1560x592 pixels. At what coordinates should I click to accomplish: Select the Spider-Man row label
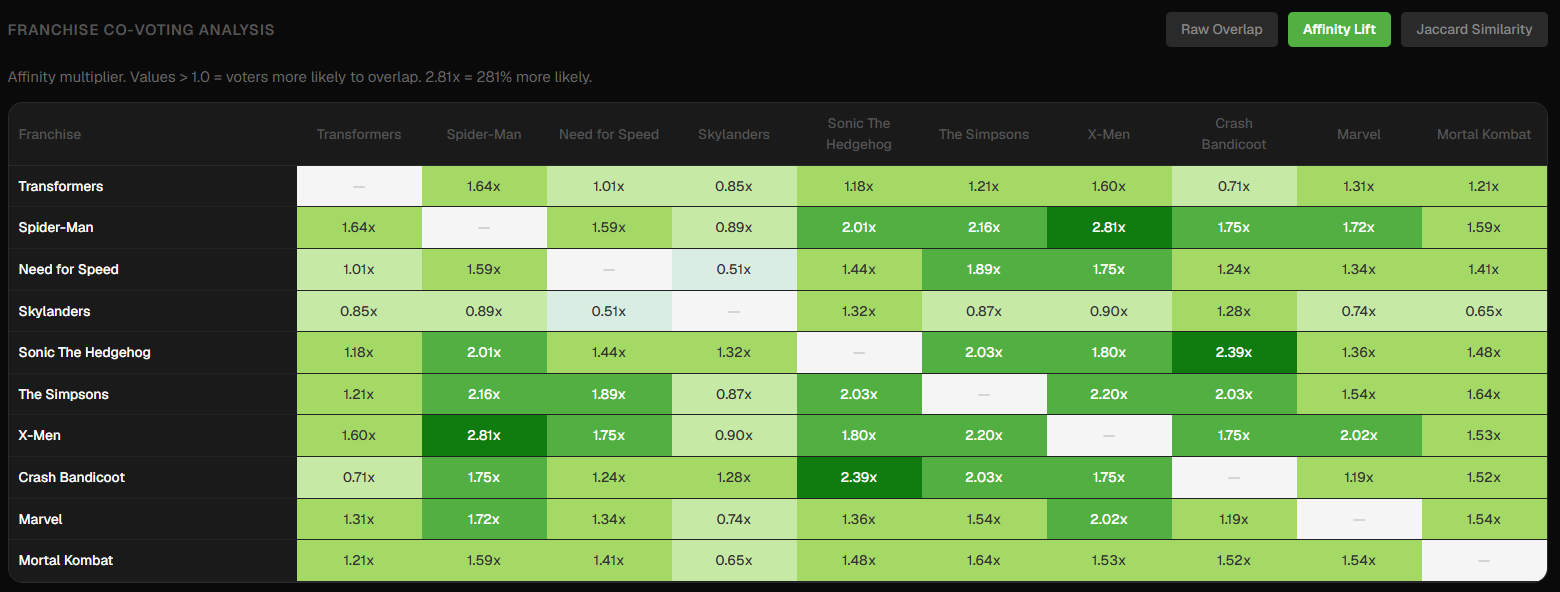point(56,228)
